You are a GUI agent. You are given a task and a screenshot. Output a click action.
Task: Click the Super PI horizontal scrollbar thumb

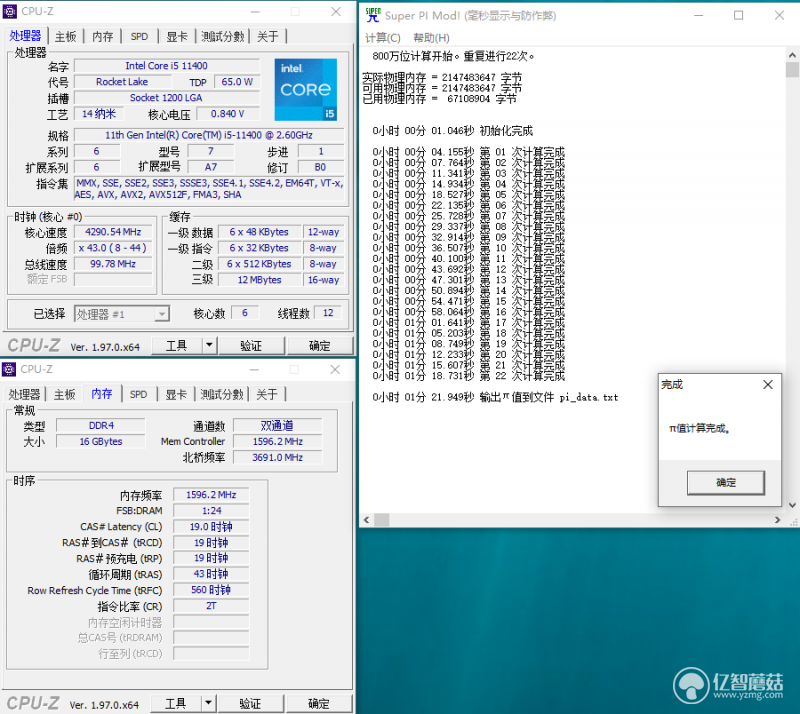tap(382, 520)
